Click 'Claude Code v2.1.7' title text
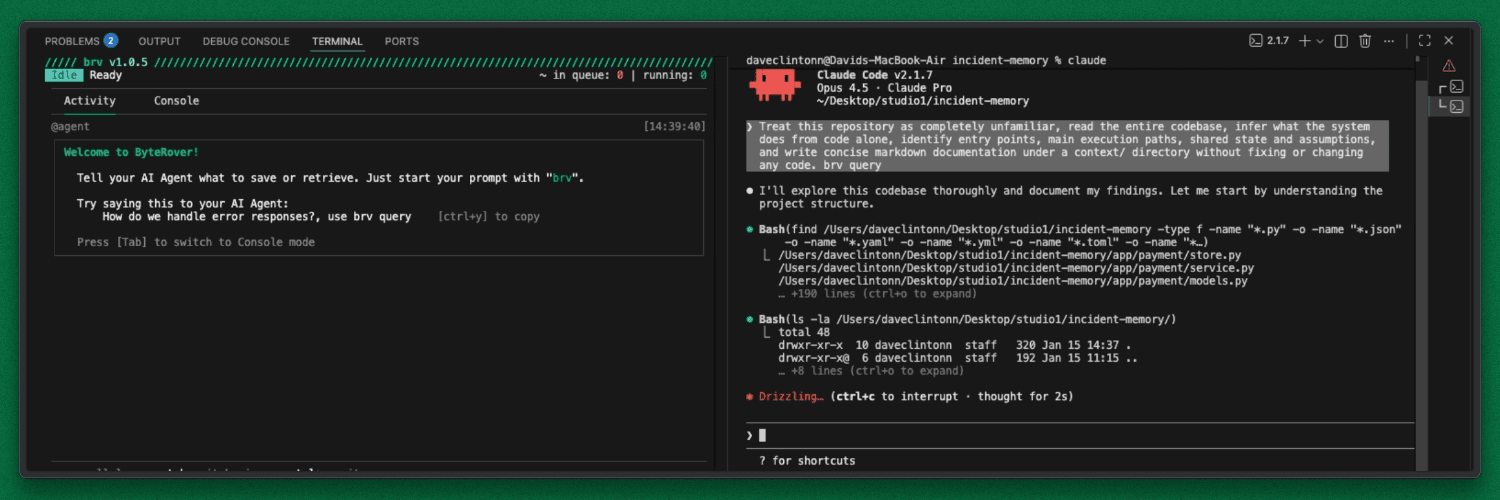The height and width of the screenshot is (500, 1500). click(x=875, y=75)
